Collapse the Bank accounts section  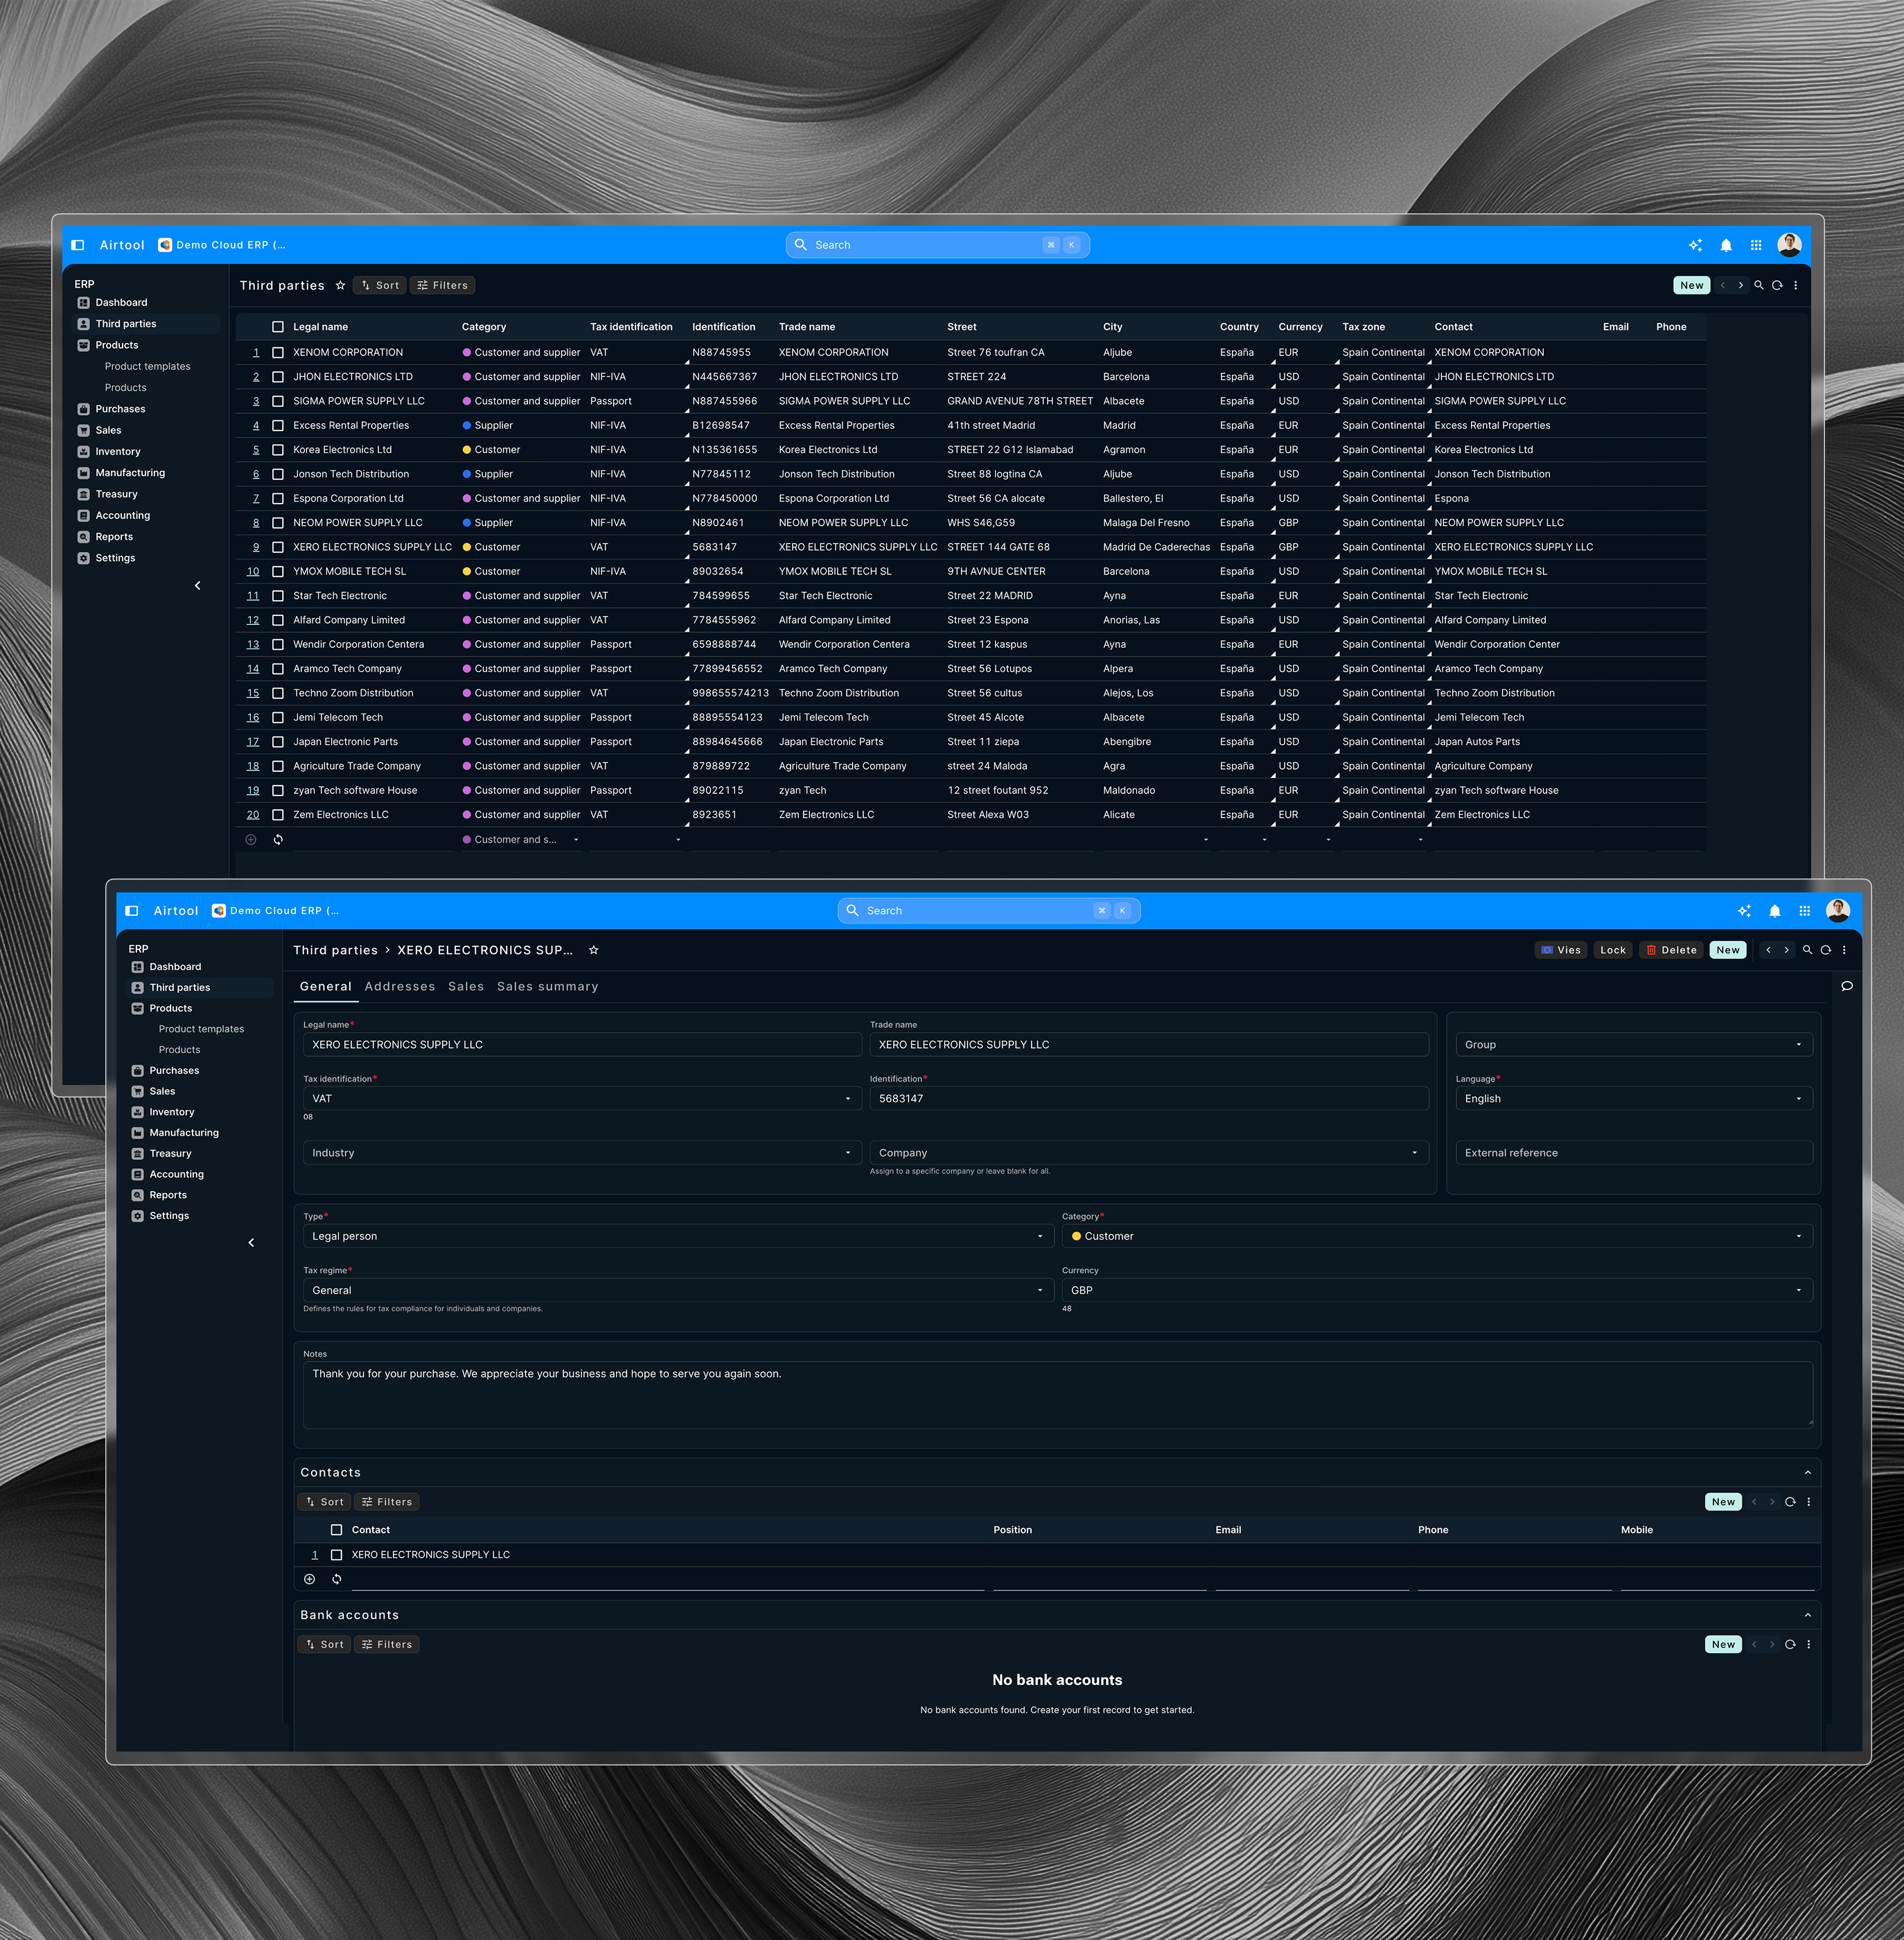(x=1807, y=1615)
